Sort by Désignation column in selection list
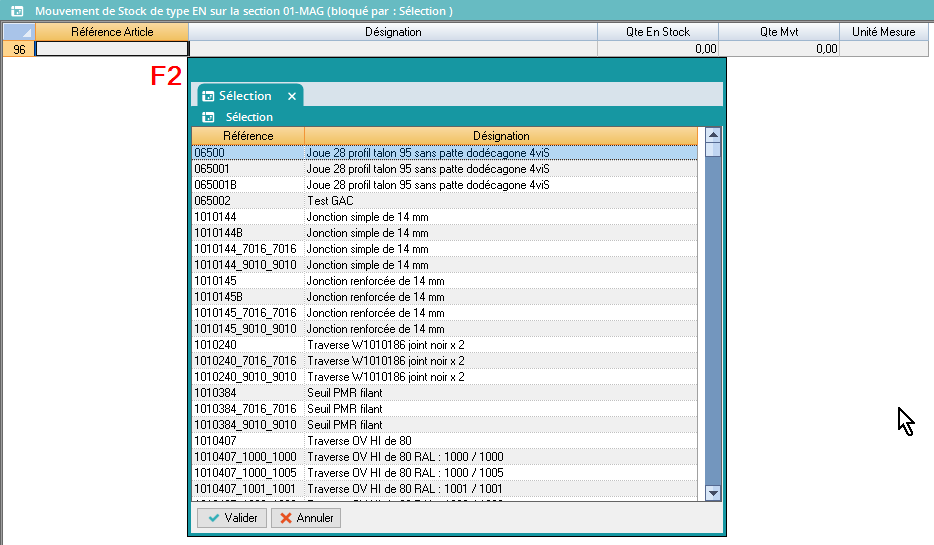Viewport: 934px width, 545px height. (x=501, y=136)
